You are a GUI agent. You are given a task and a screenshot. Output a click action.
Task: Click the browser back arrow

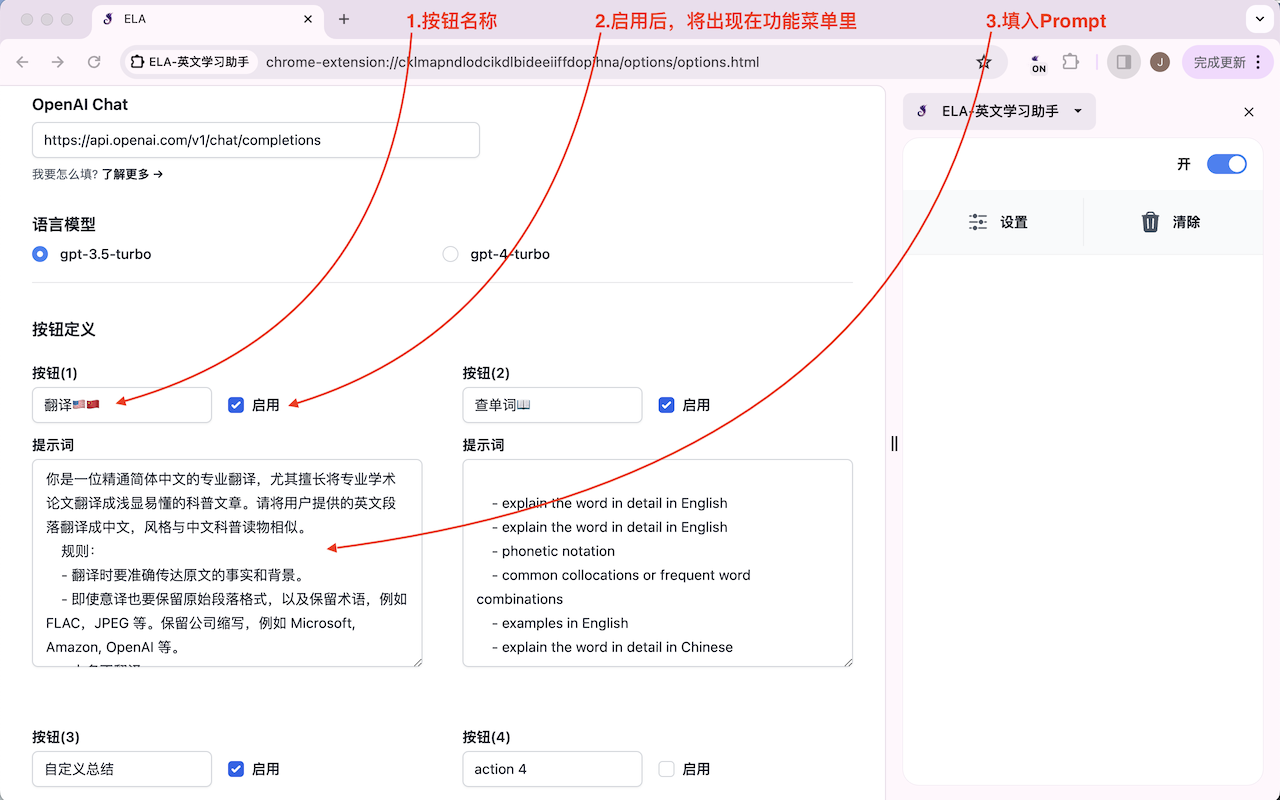pyautogui.click(x=23, y=62)
